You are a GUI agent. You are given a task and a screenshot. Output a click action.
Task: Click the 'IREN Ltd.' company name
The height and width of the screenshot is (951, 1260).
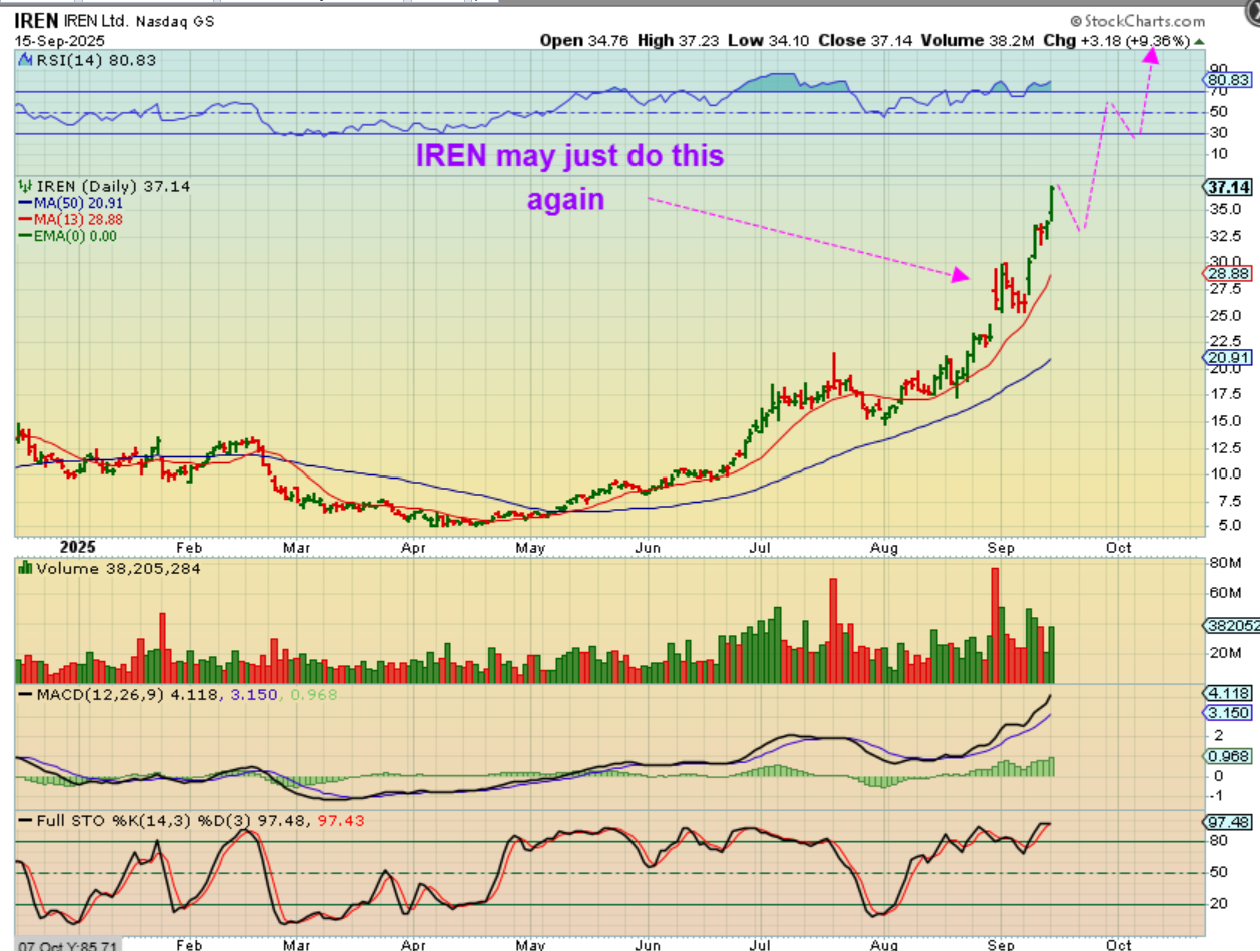pyautogui.click(x=96, y=21)
